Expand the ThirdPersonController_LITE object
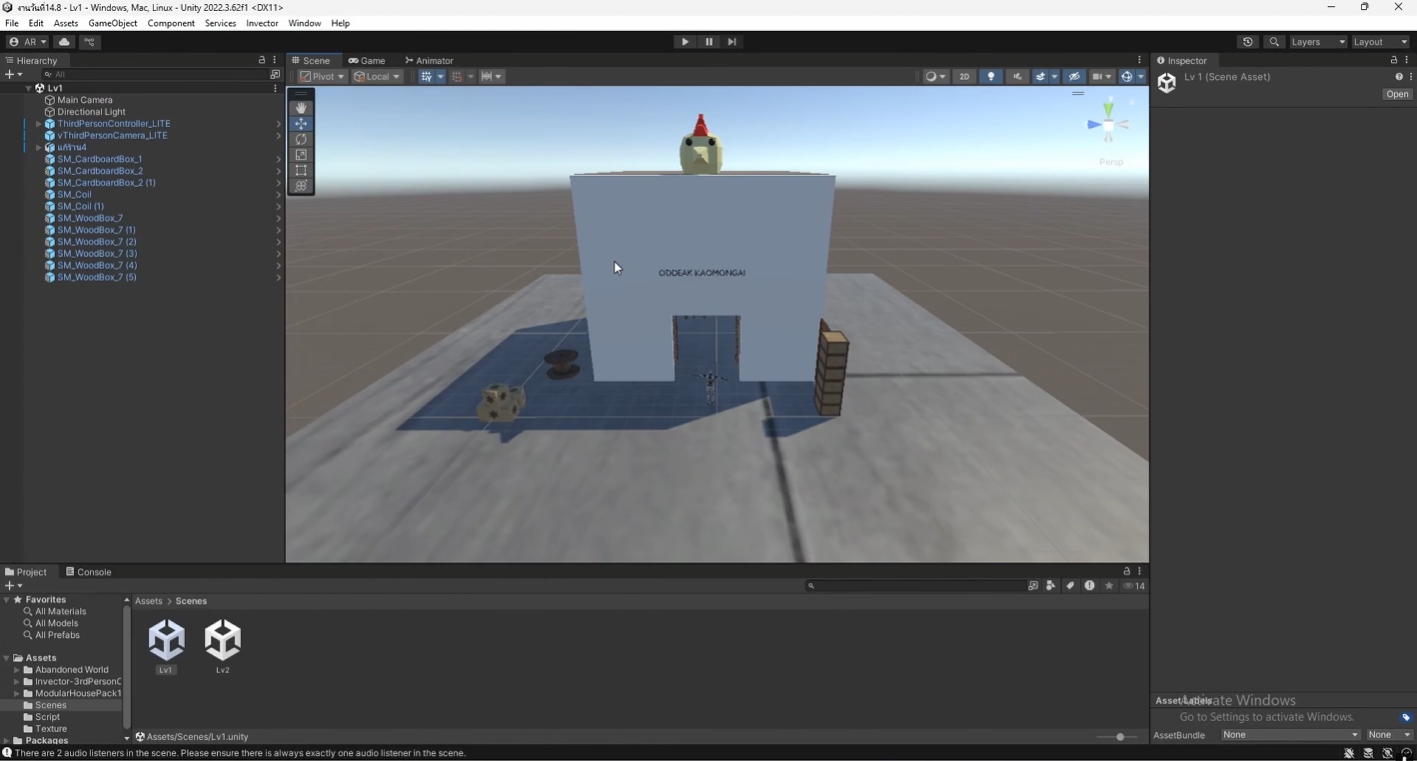 tap(38, 124)
